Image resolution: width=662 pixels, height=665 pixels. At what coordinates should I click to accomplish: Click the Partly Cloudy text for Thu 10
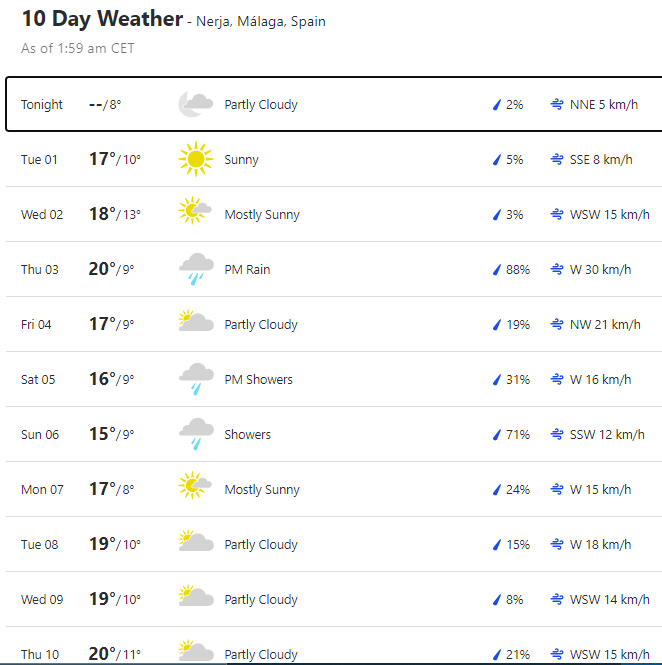(x=261, y=654)
